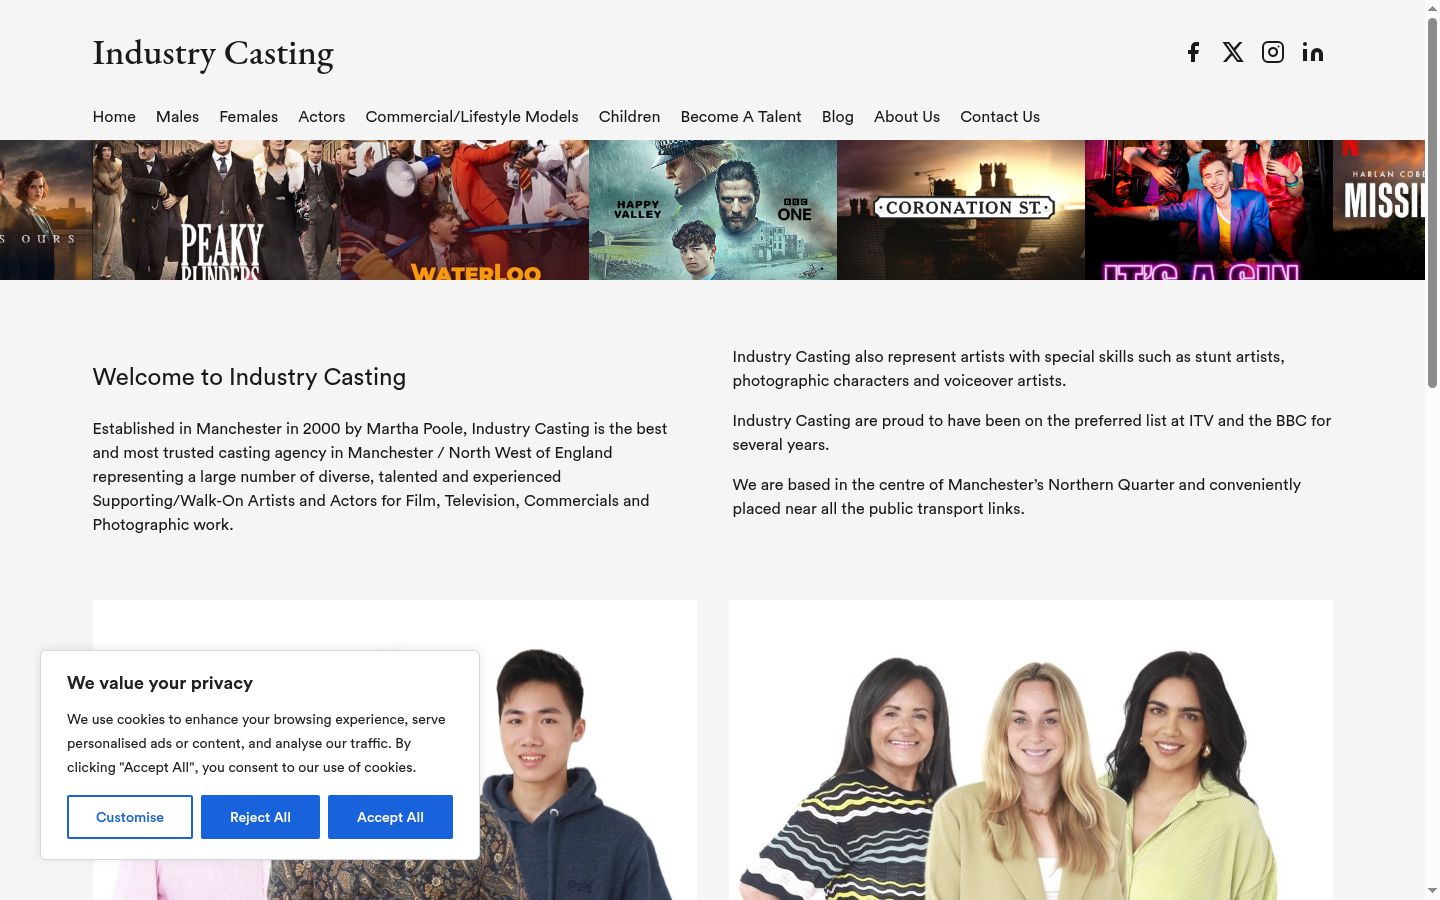Viewport: 1440px width, 900px height.
Task: Click the Harlan Coben Missing banner
Action: pyautogui.click(x=1379, y=210)
